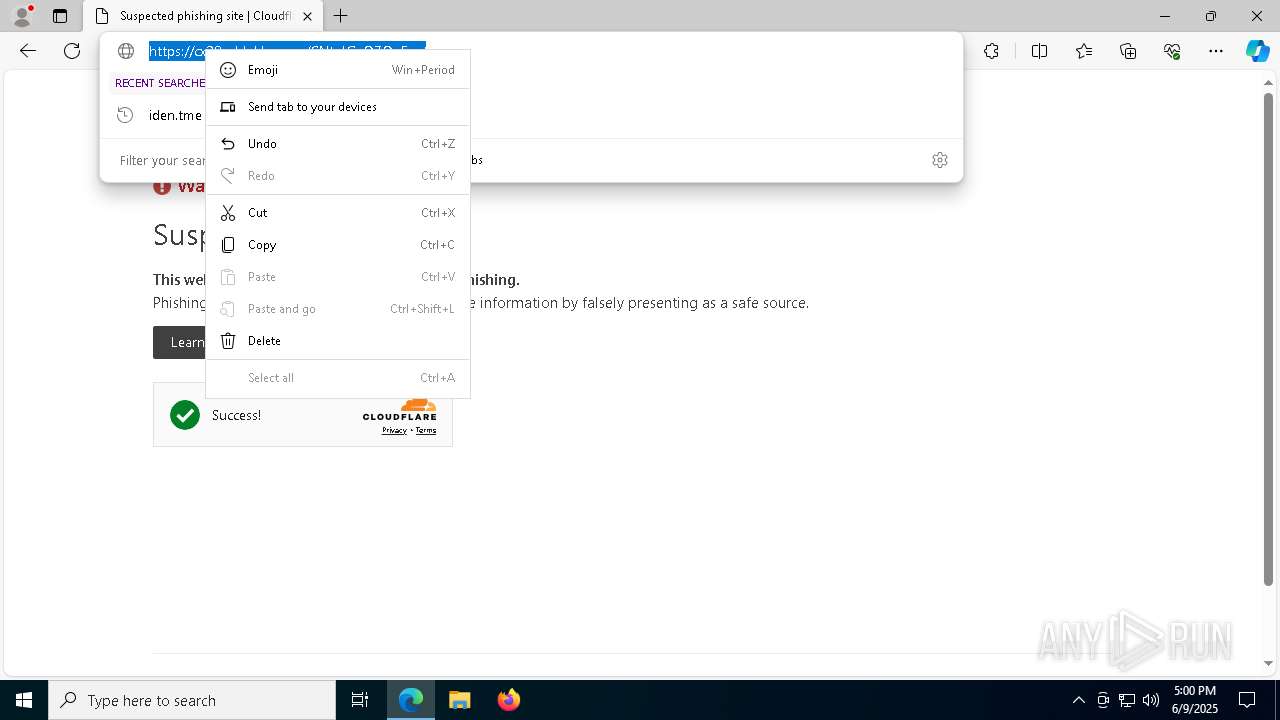Open the notification center icon

tap(1247, 700)
